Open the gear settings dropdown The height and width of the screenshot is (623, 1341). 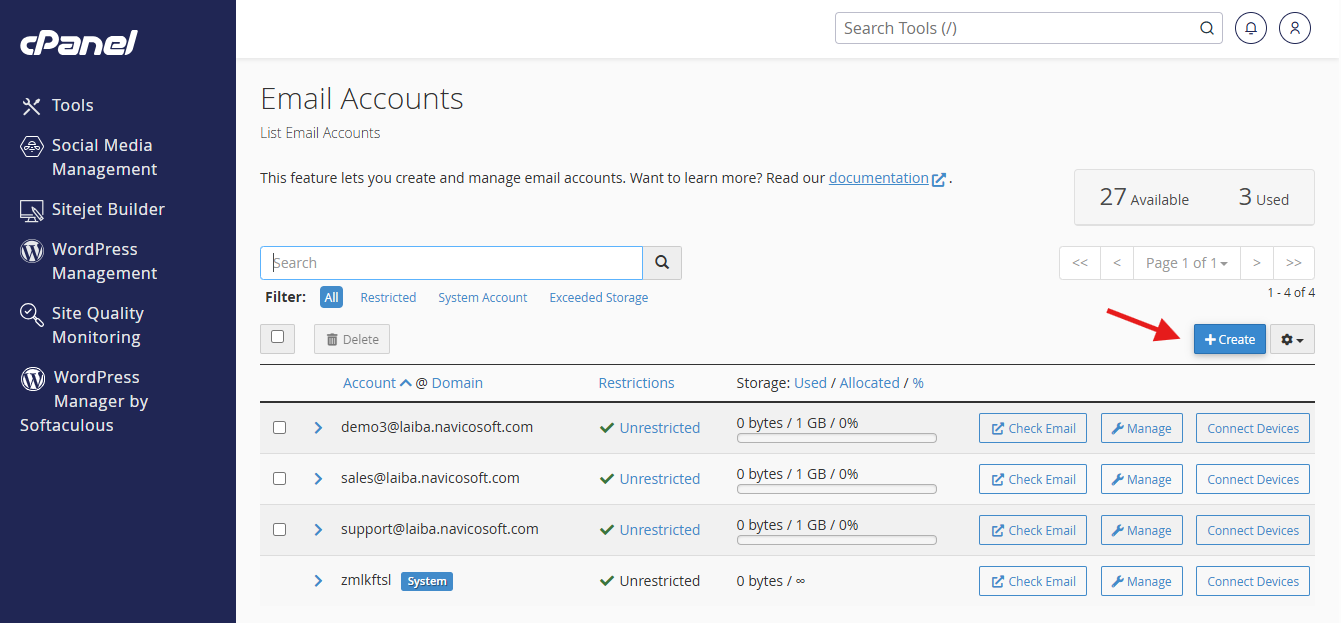tap(1292, 339)
